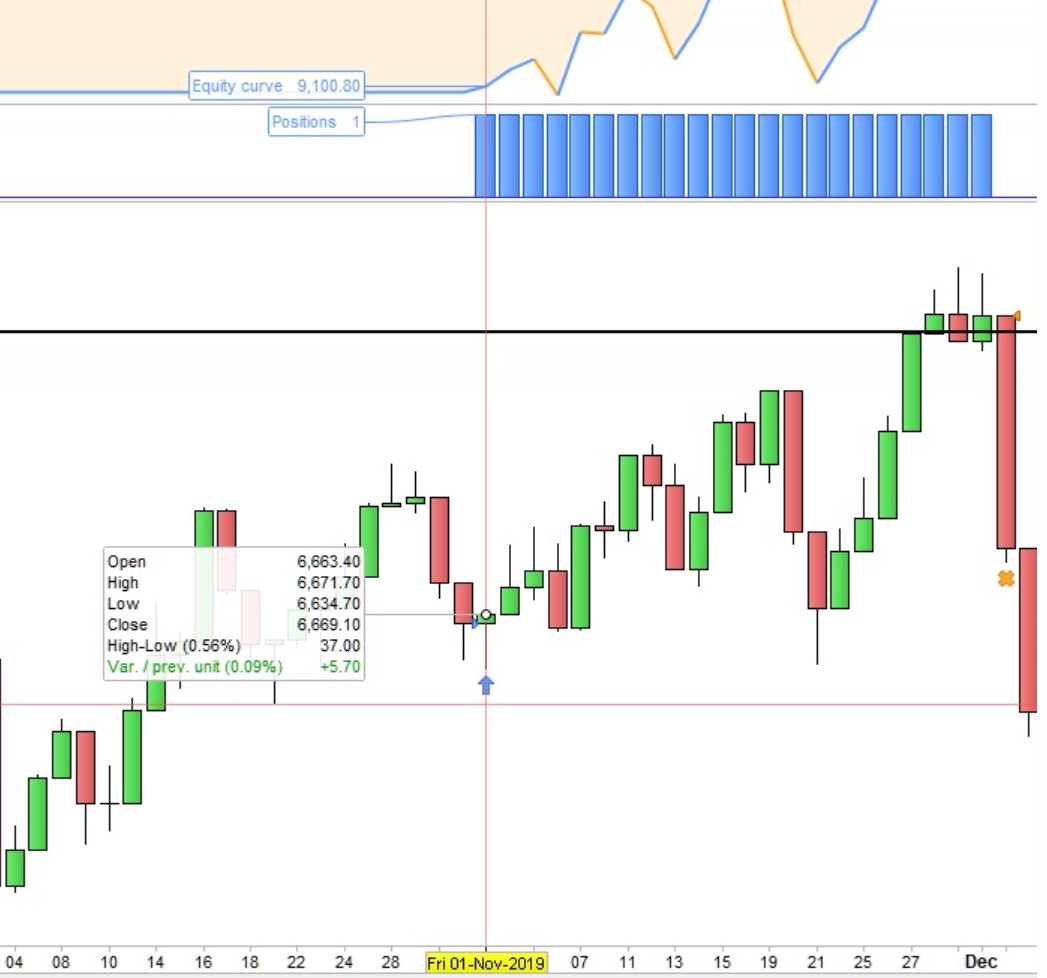Select the Equity curve 9,100.80 label
The image size is (1047, 978).
(276, 85)
